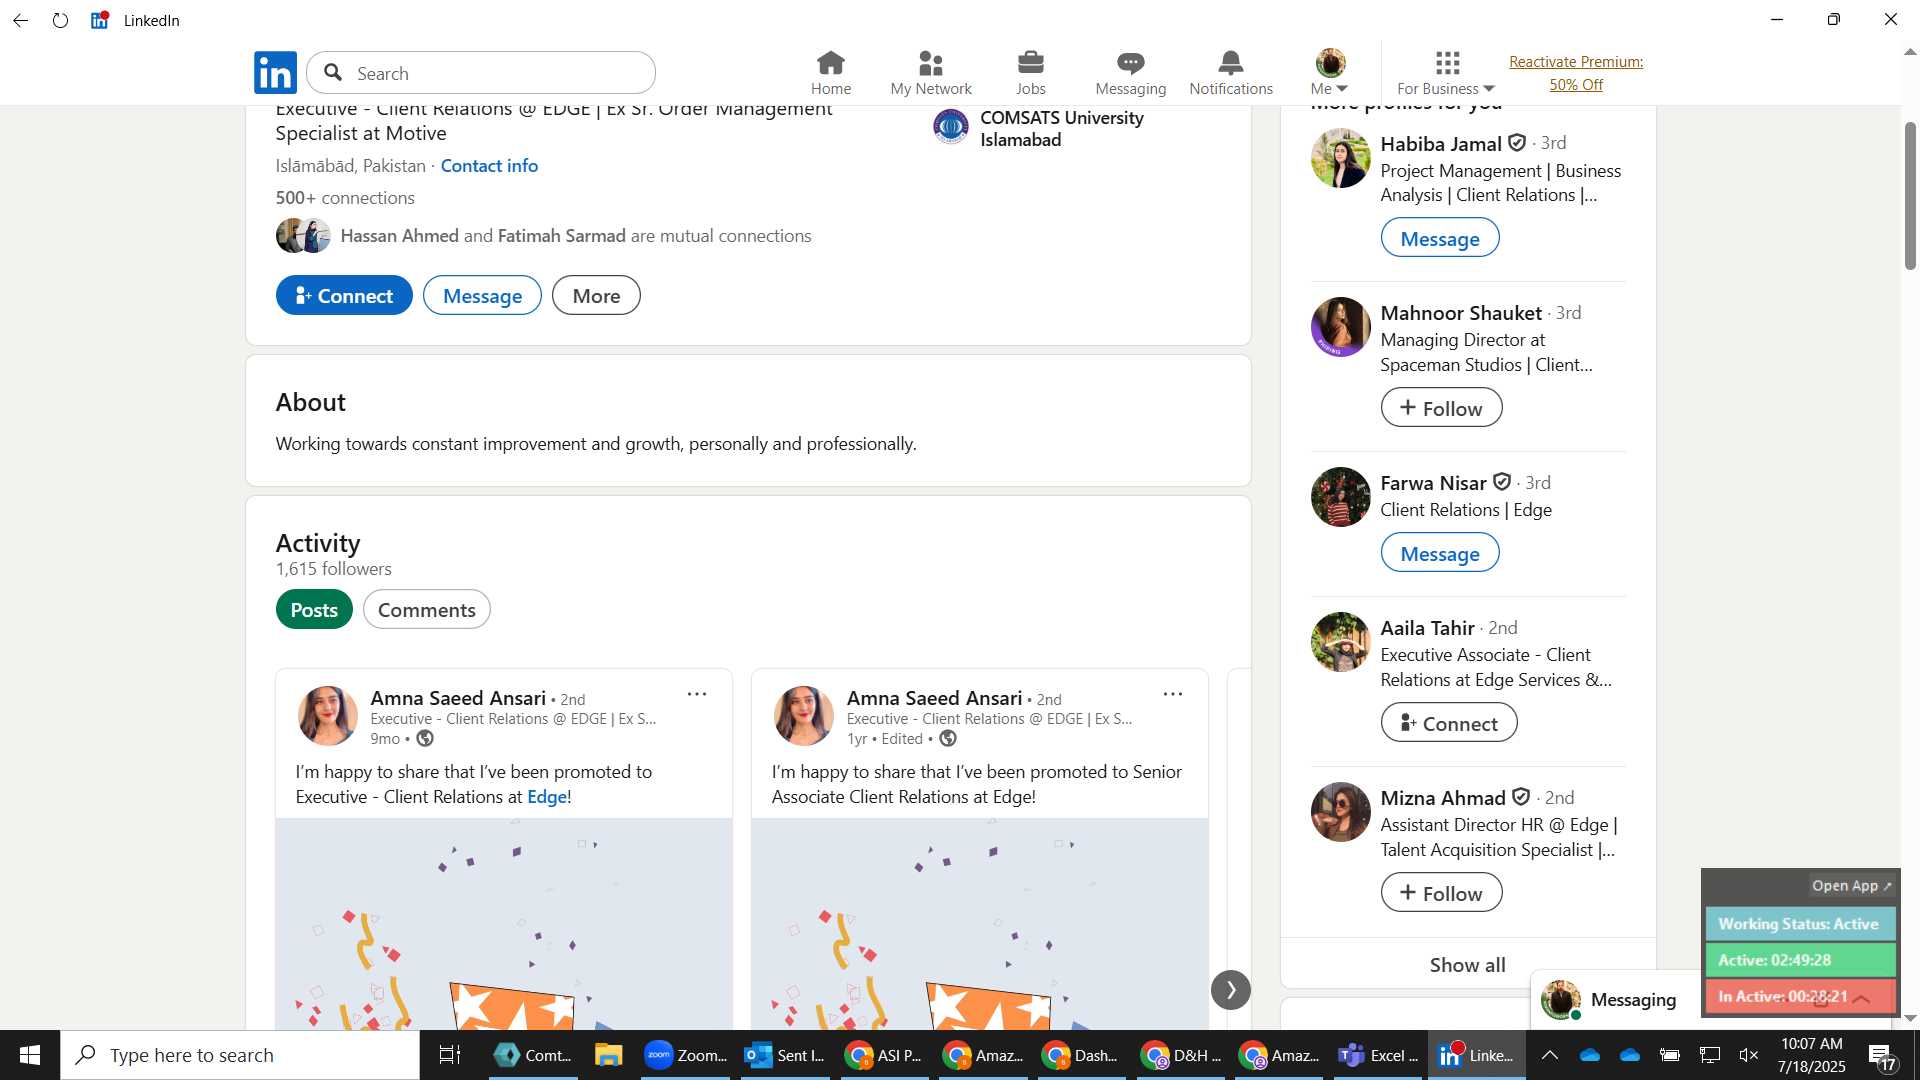Open the Windows Start menu
1920x1080 pixels.
[x=29, y=1055]
